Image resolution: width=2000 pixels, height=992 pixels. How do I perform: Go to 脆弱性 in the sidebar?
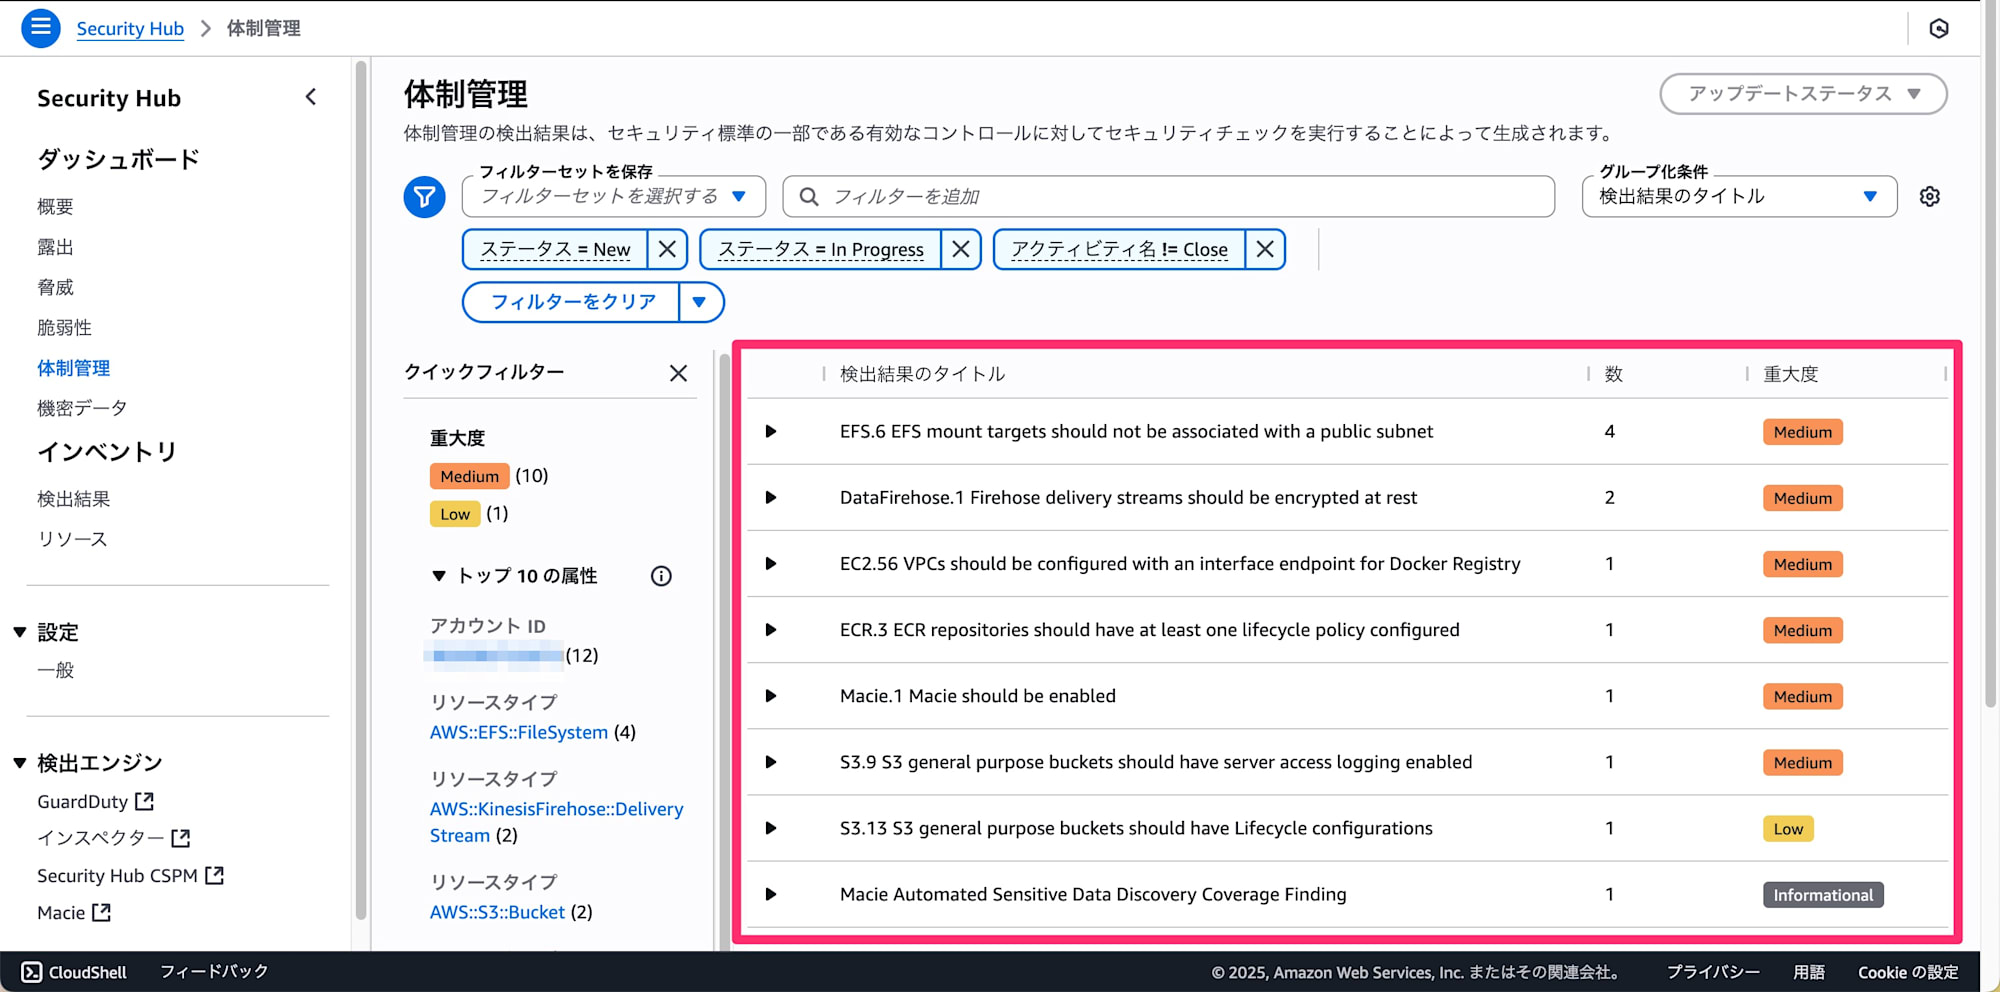[64, 328]
